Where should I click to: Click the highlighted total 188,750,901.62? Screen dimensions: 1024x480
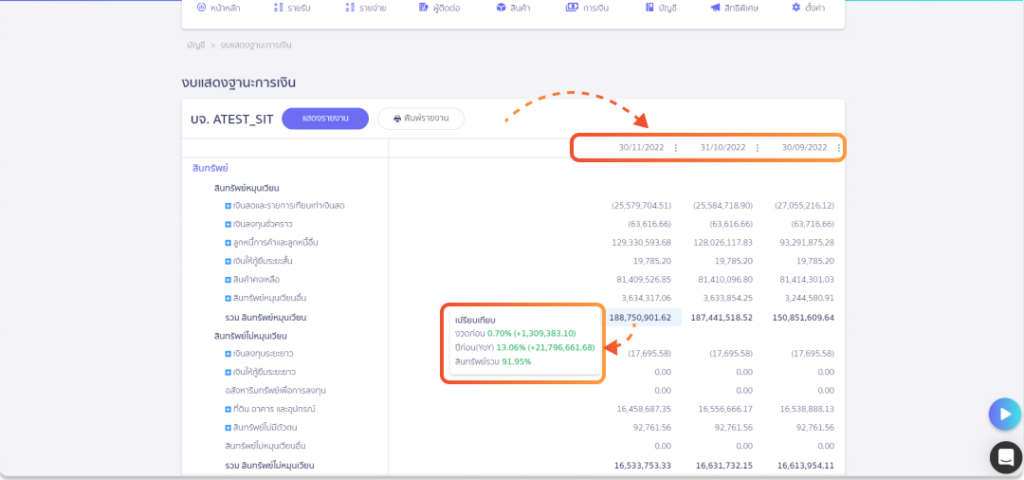[x=640, y=317]
